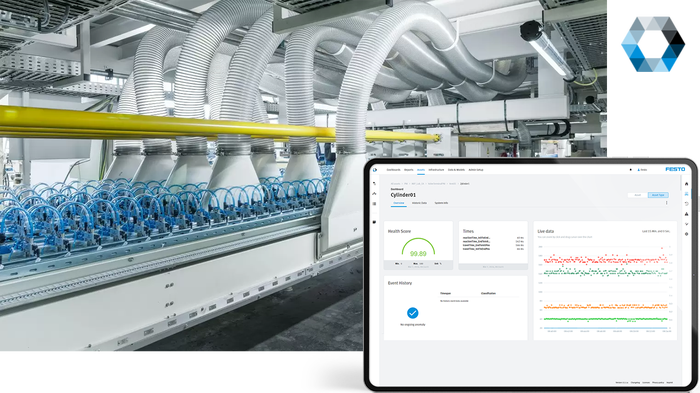Click the Cylinder01 dashboard title
Screen dimensions: 700x393
coord(403,195)
